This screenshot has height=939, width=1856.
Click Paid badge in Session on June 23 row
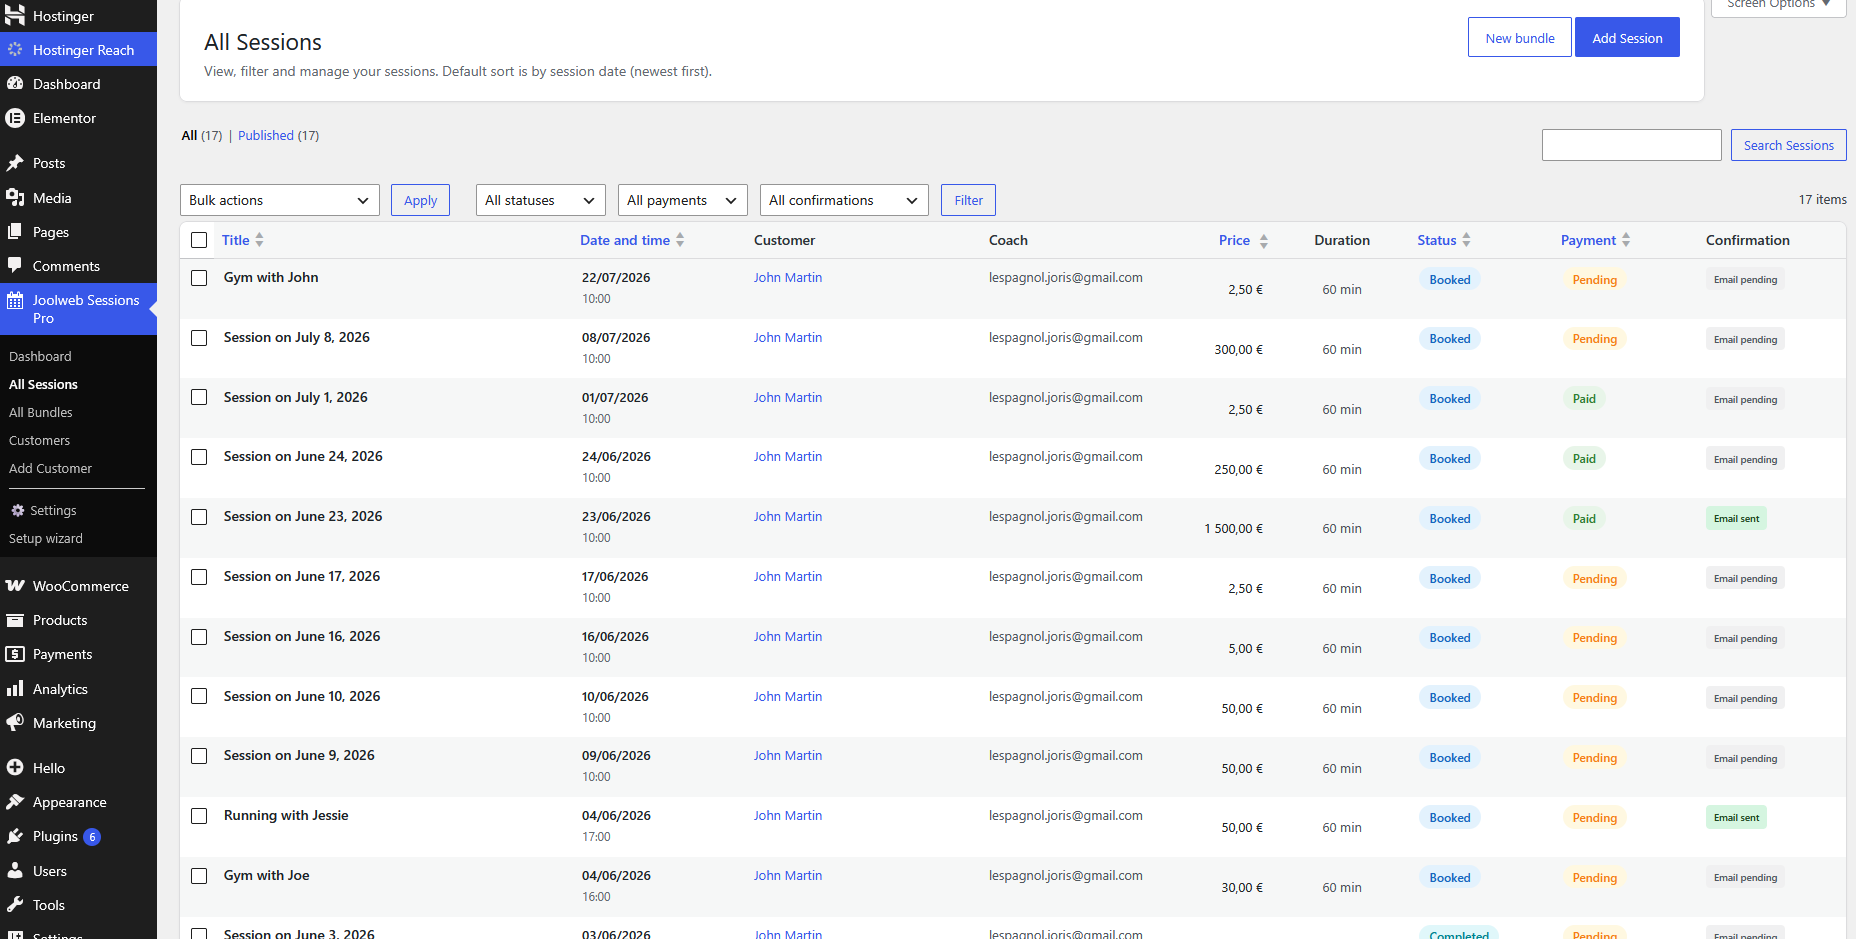[1584, 518]
